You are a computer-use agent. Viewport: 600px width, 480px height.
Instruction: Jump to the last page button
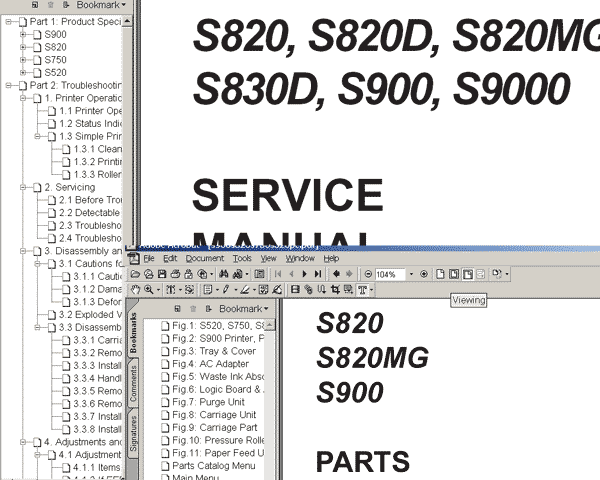click(318, 274)
